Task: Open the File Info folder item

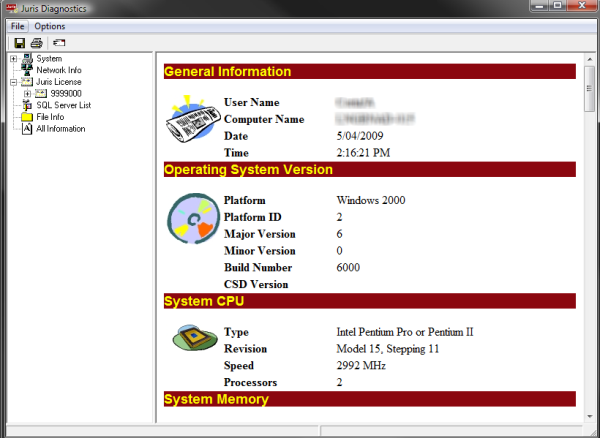Action: [x=50, y=117]
